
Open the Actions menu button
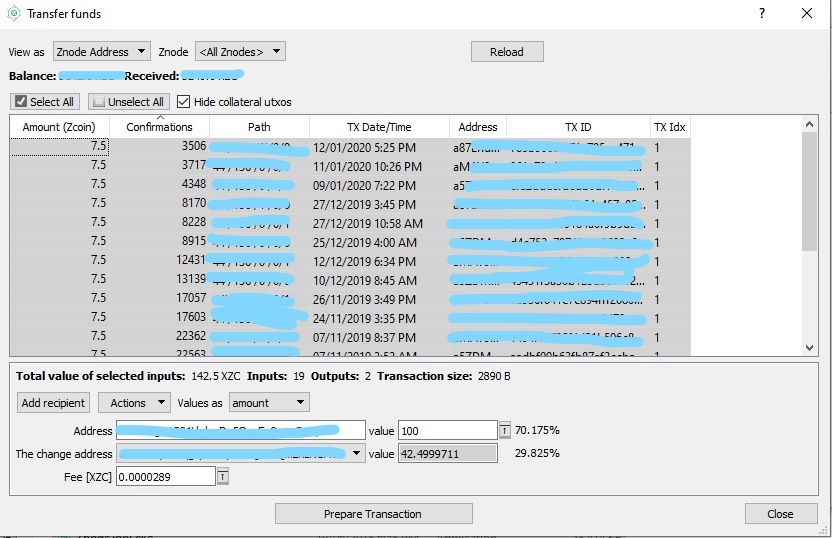135,402
